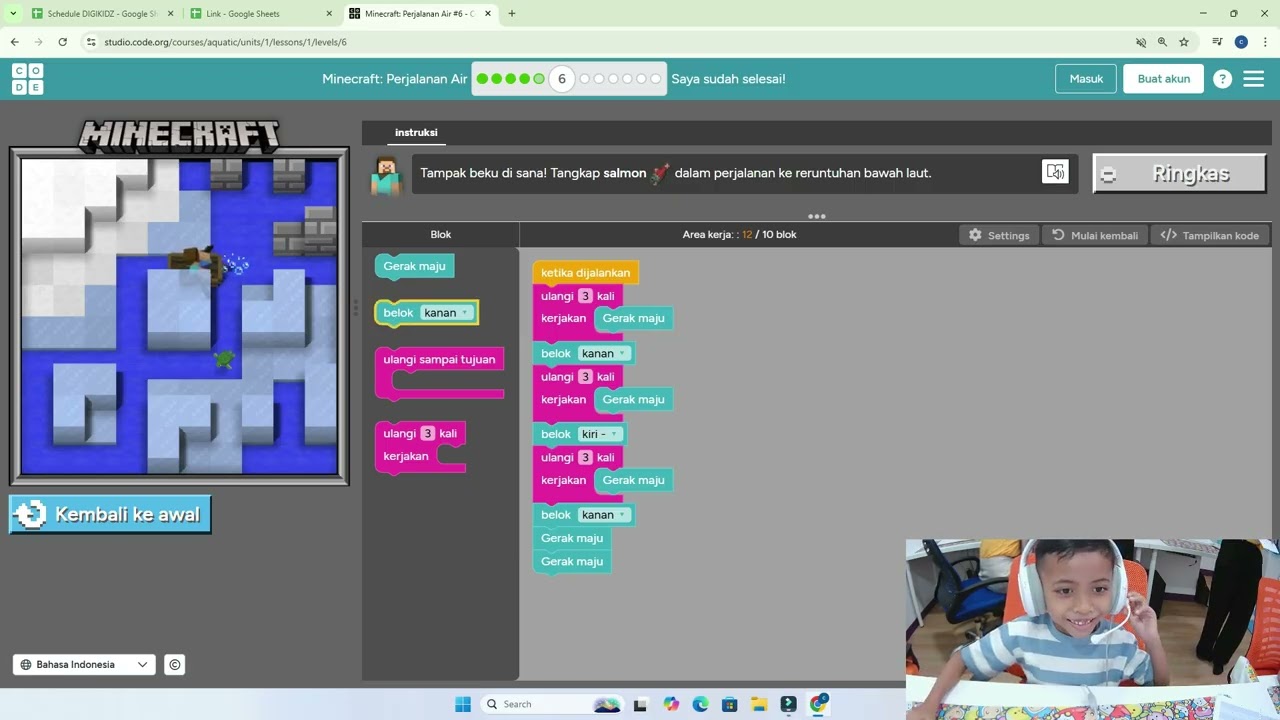Close the Schedule DIGIKIDZ tab
Viewport: 1280px width, 720px height.
click(x=170, y=14)
